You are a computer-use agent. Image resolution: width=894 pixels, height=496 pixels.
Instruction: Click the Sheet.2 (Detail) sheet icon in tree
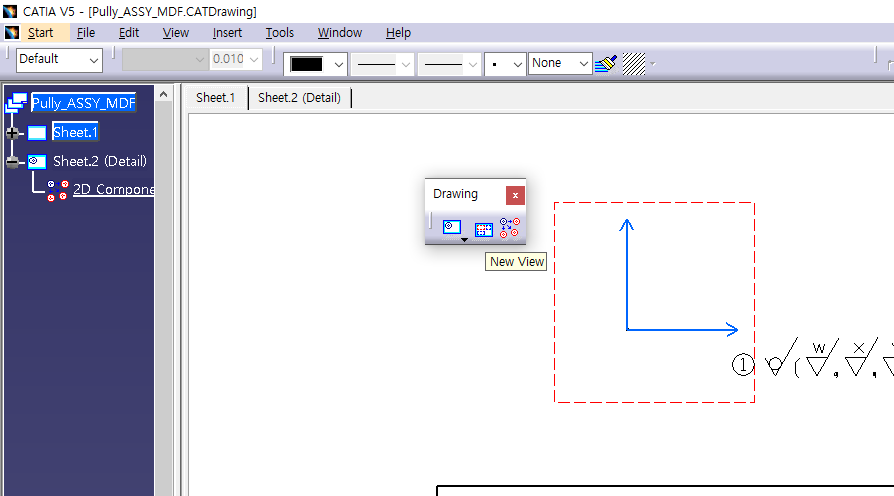[37, 162]
